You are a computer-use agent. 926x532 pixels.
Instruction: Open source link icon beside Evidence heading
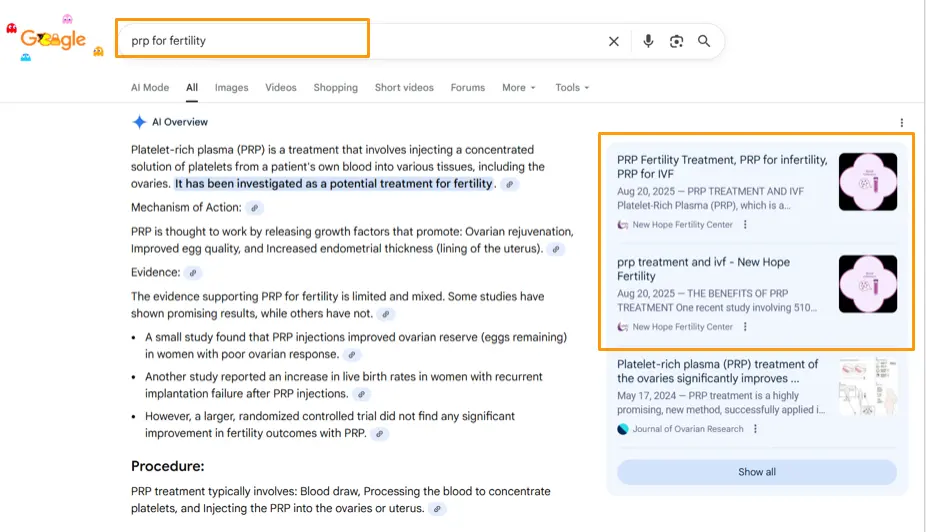(x=194, y=273)
